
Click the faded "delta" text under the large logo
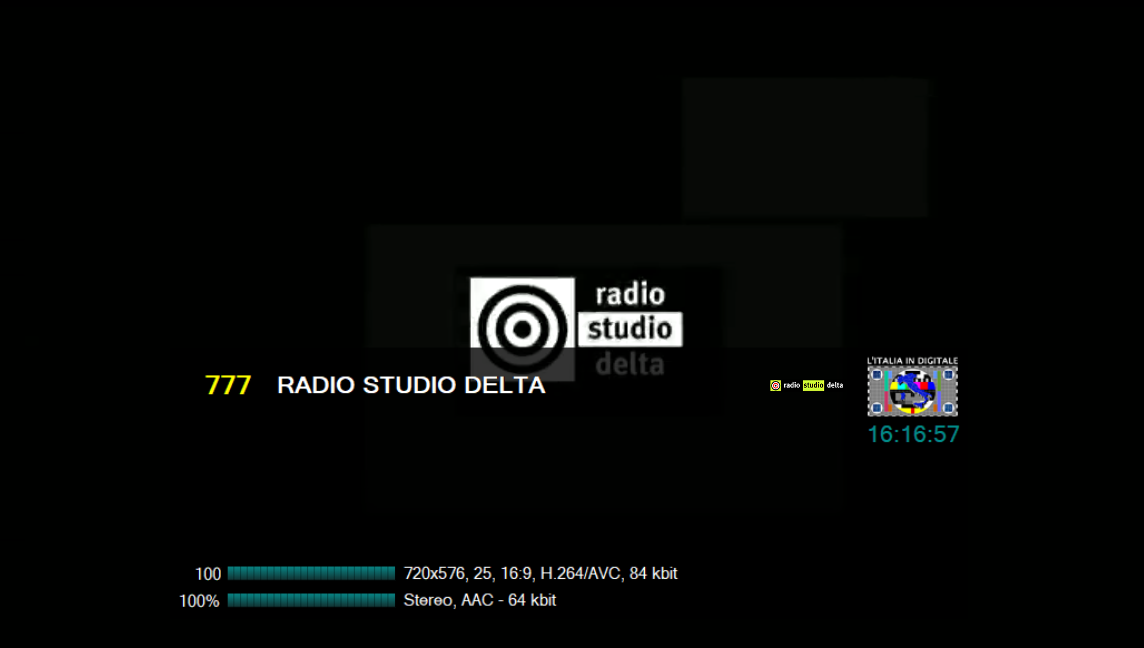tap(629, 364)
